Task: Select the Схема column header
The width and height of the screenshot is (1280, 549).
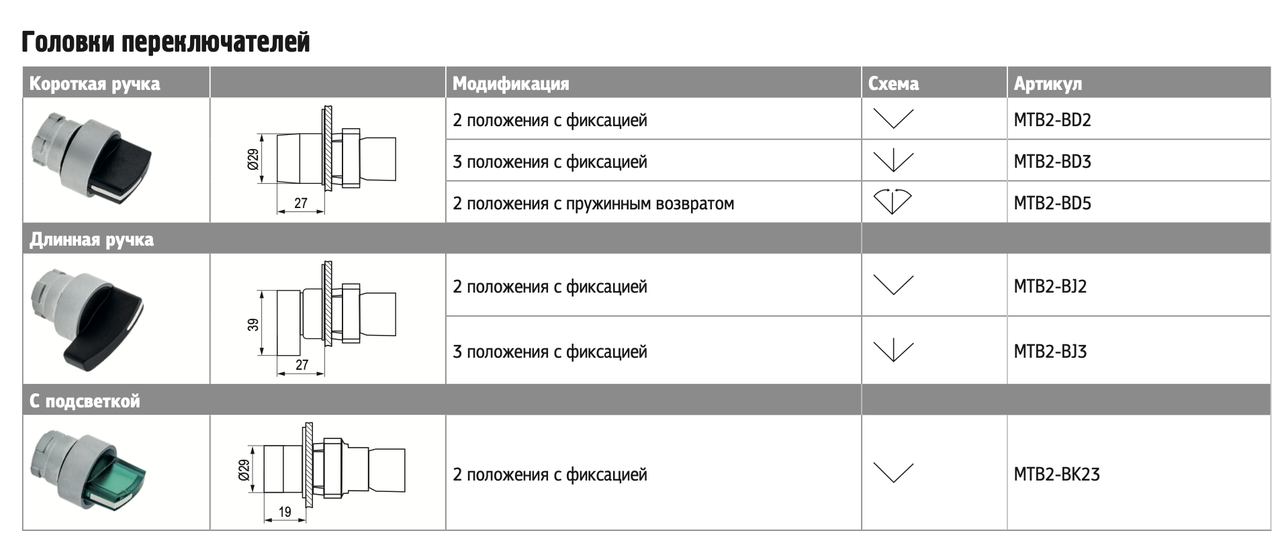Action: tap(893, 84)
